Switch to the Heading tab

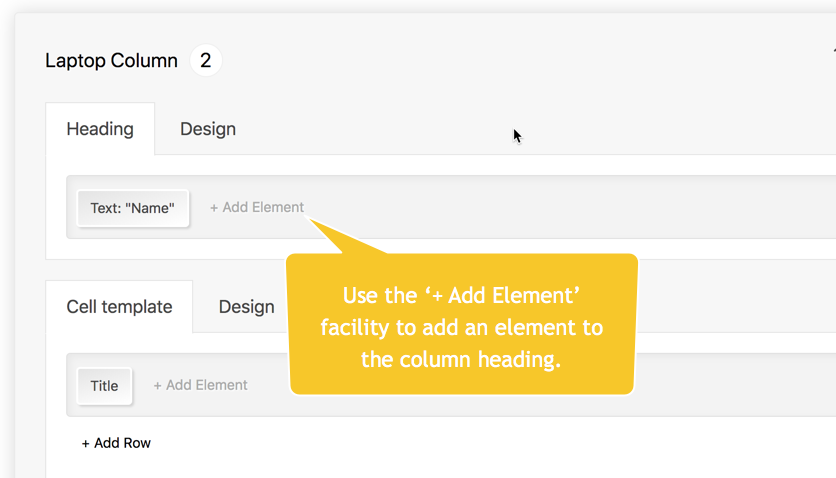(100, 129)
